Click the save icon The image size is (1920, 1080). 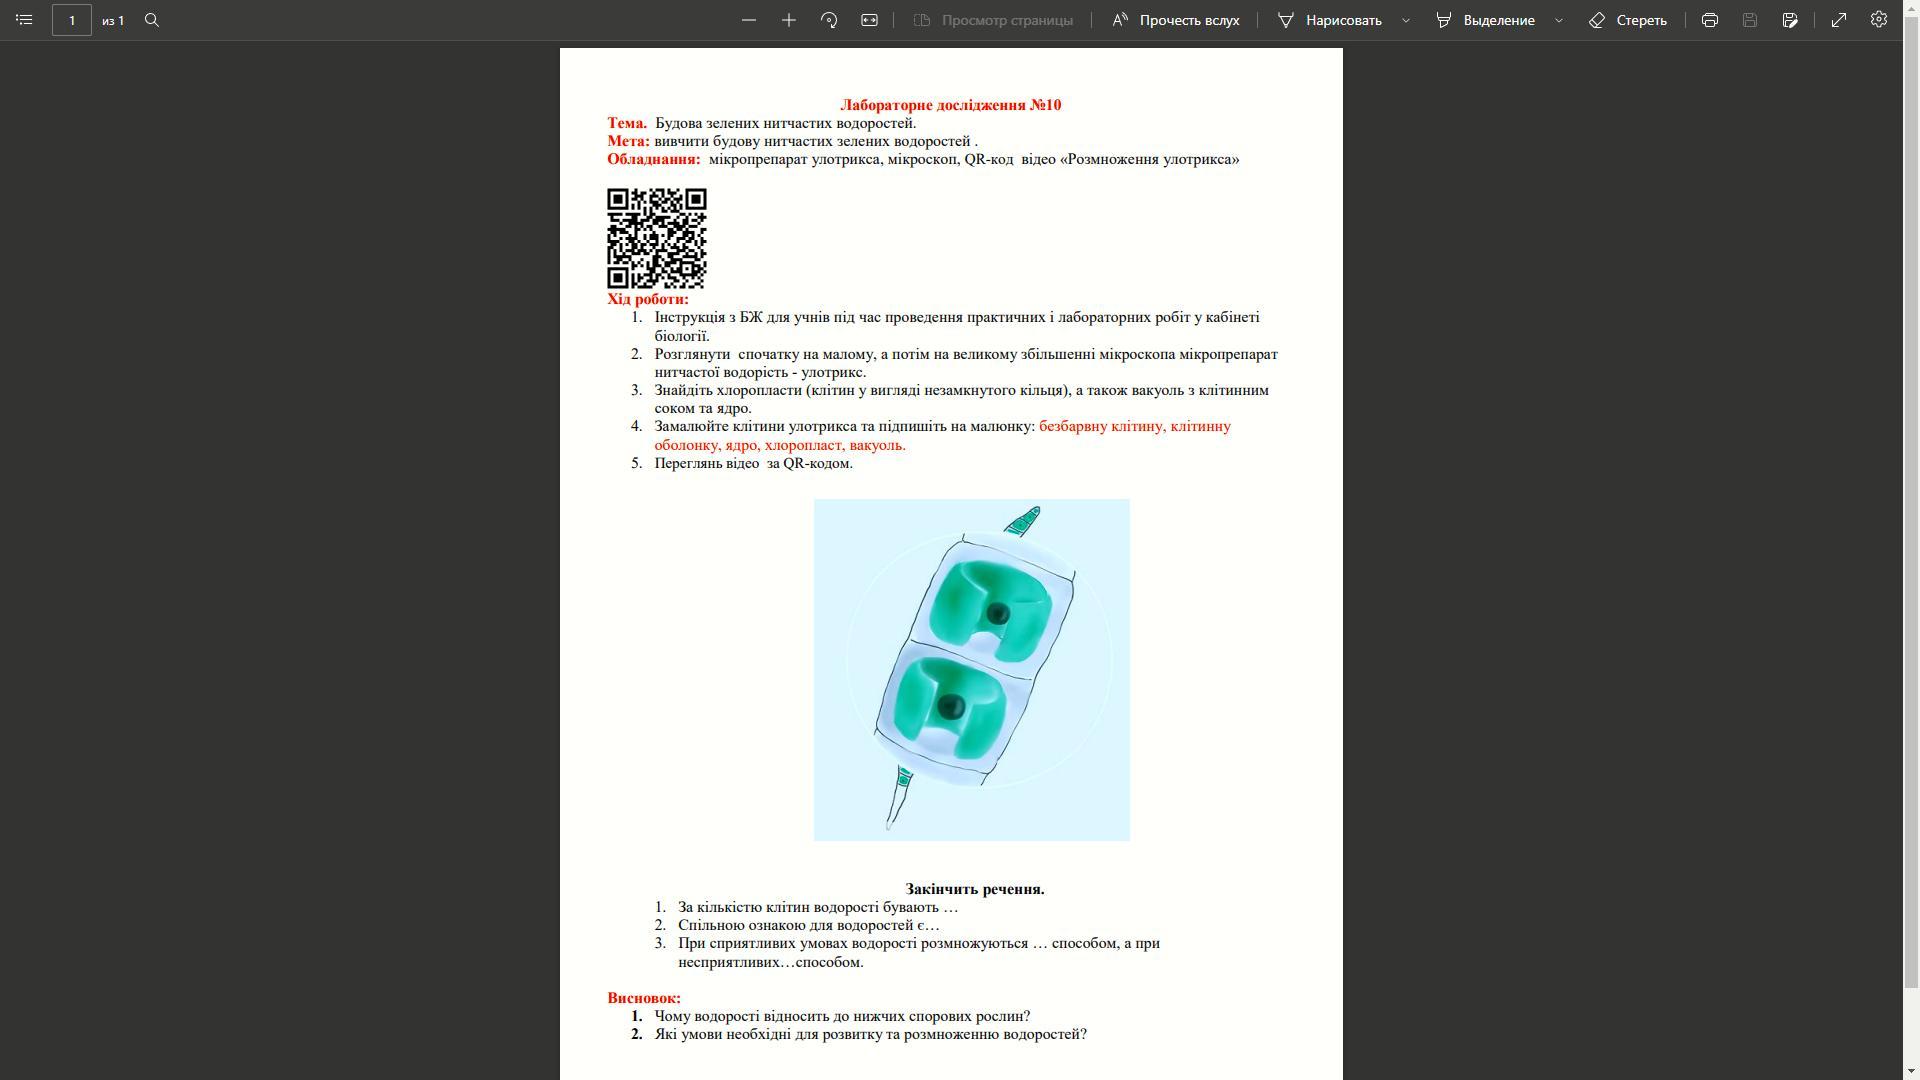(1750, 20)
